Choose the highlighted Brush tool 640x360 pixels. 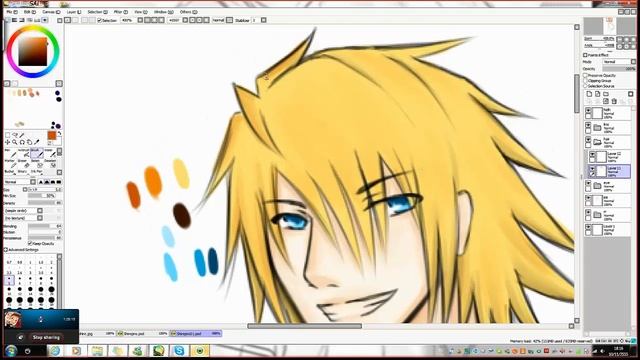coord(37,153)
